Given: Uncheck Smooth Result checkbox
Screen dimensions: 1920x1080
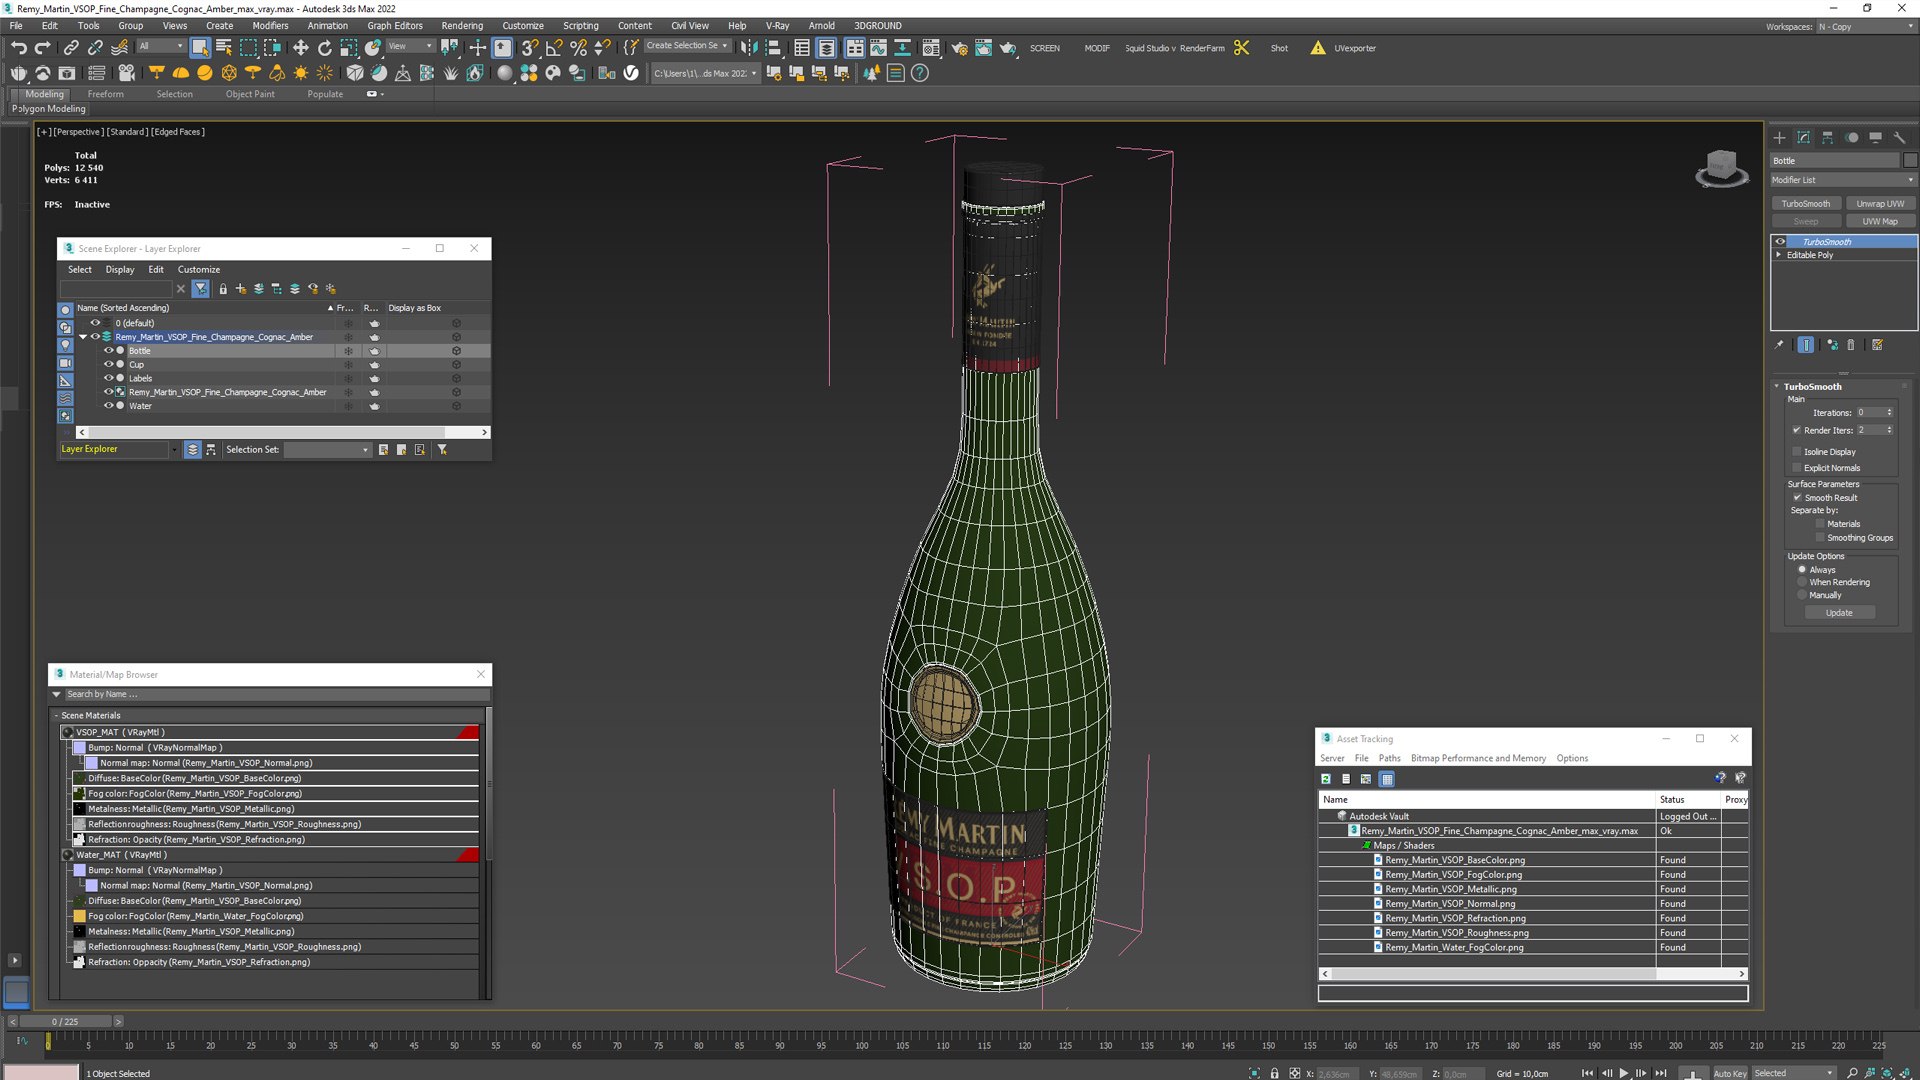Looking at the screenshot, I should click(1797, 498).
